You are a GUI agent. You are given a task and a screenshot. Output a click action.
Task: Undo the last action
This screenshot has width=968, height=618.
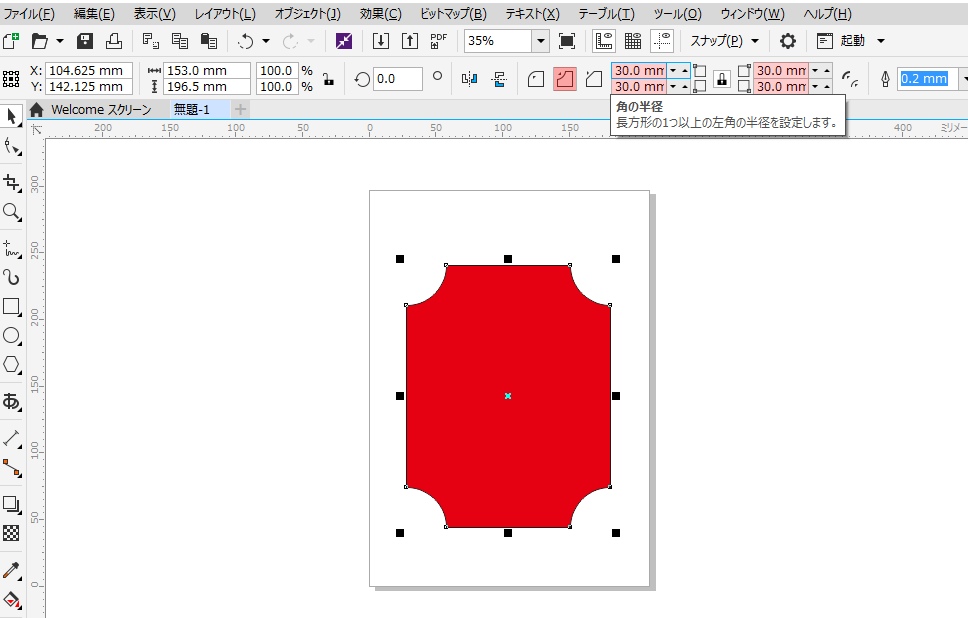(x=246, y=41)
